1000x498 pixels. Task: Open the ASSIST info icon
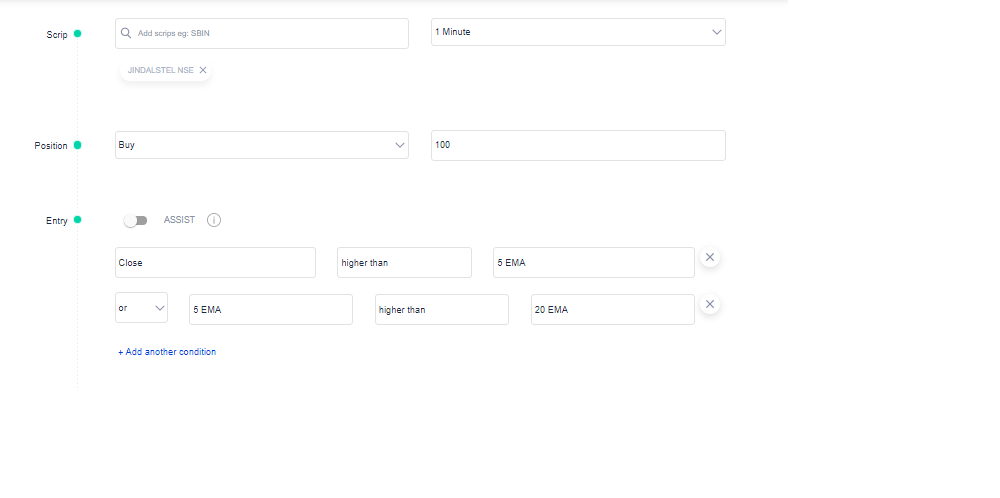click(214, 220)
